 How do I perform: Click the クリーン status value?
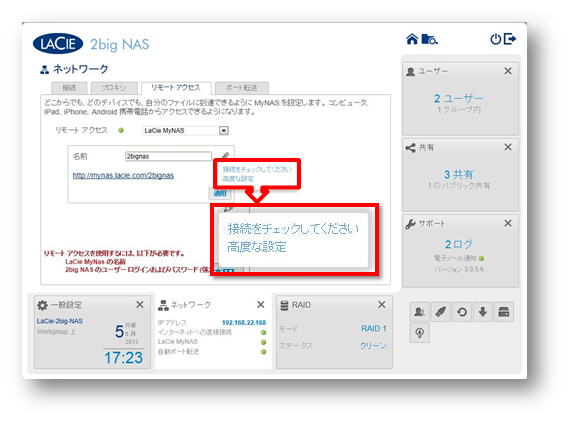[x=373, y=346]
